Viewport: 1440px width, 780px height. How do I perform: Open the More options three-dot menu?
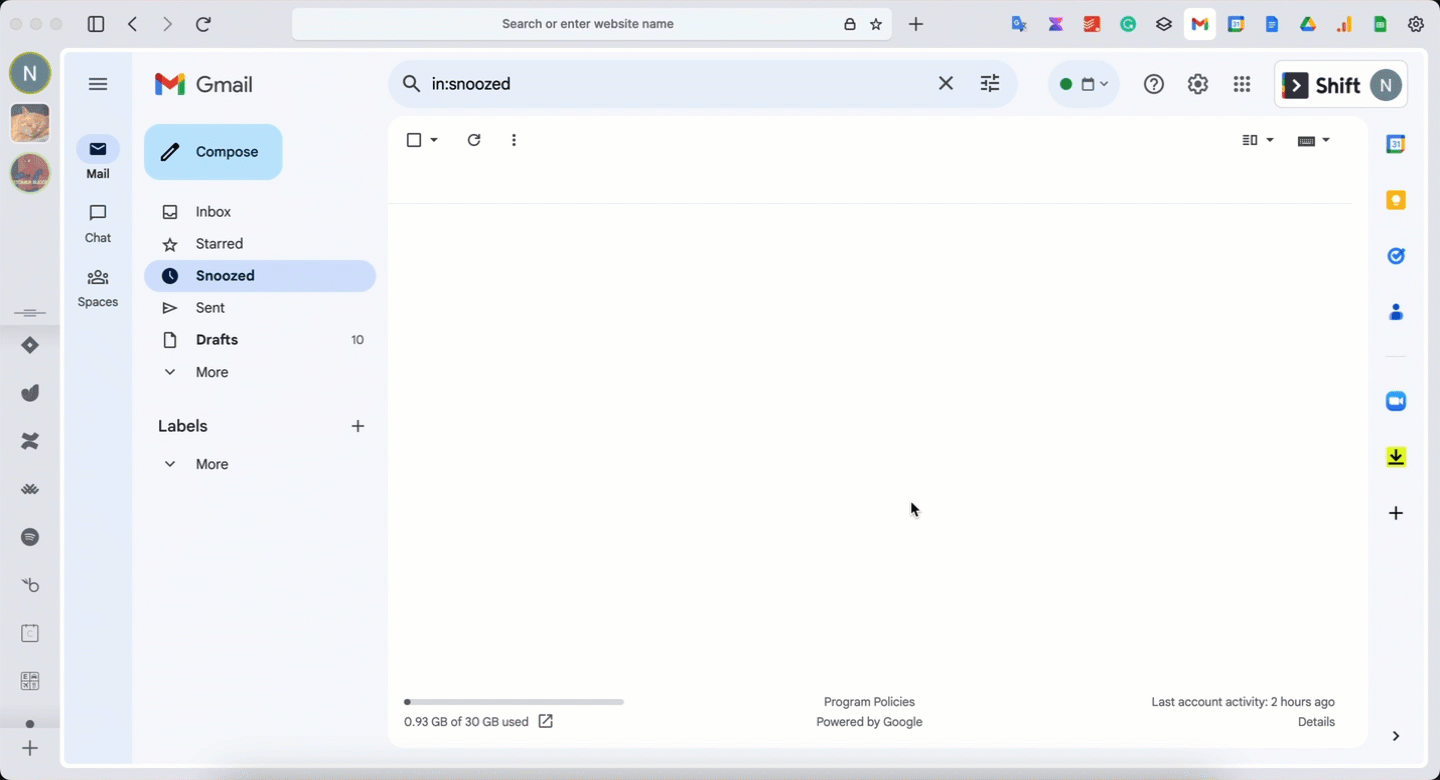click(514, 140)
